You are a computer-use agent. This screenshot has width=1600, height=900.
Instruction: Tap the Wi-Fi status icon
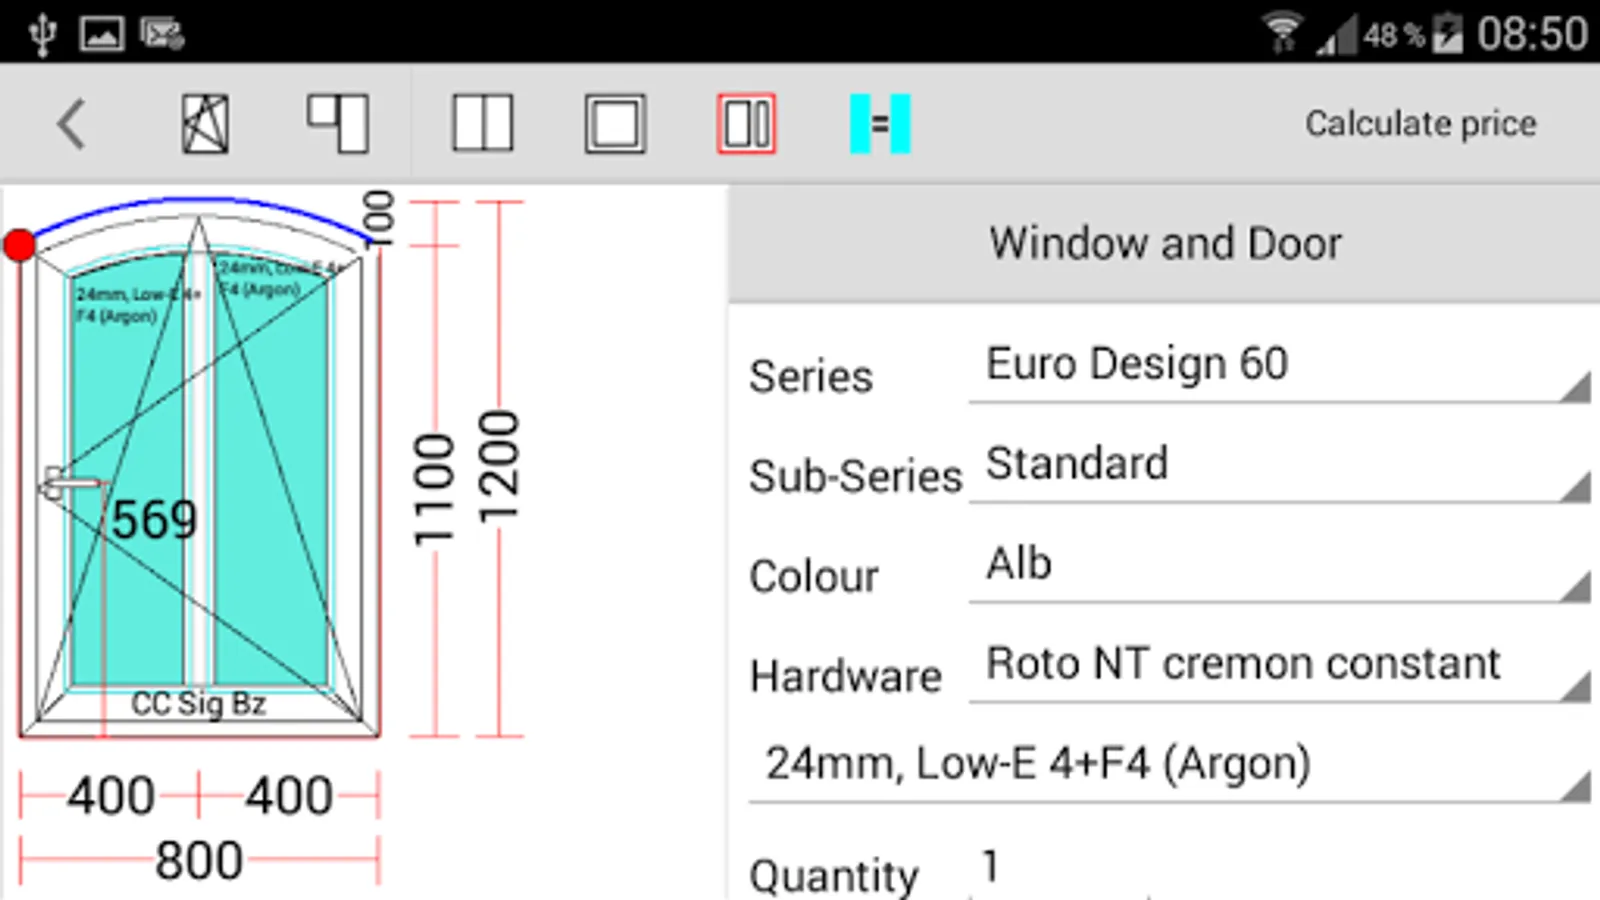pos(1283,32)
